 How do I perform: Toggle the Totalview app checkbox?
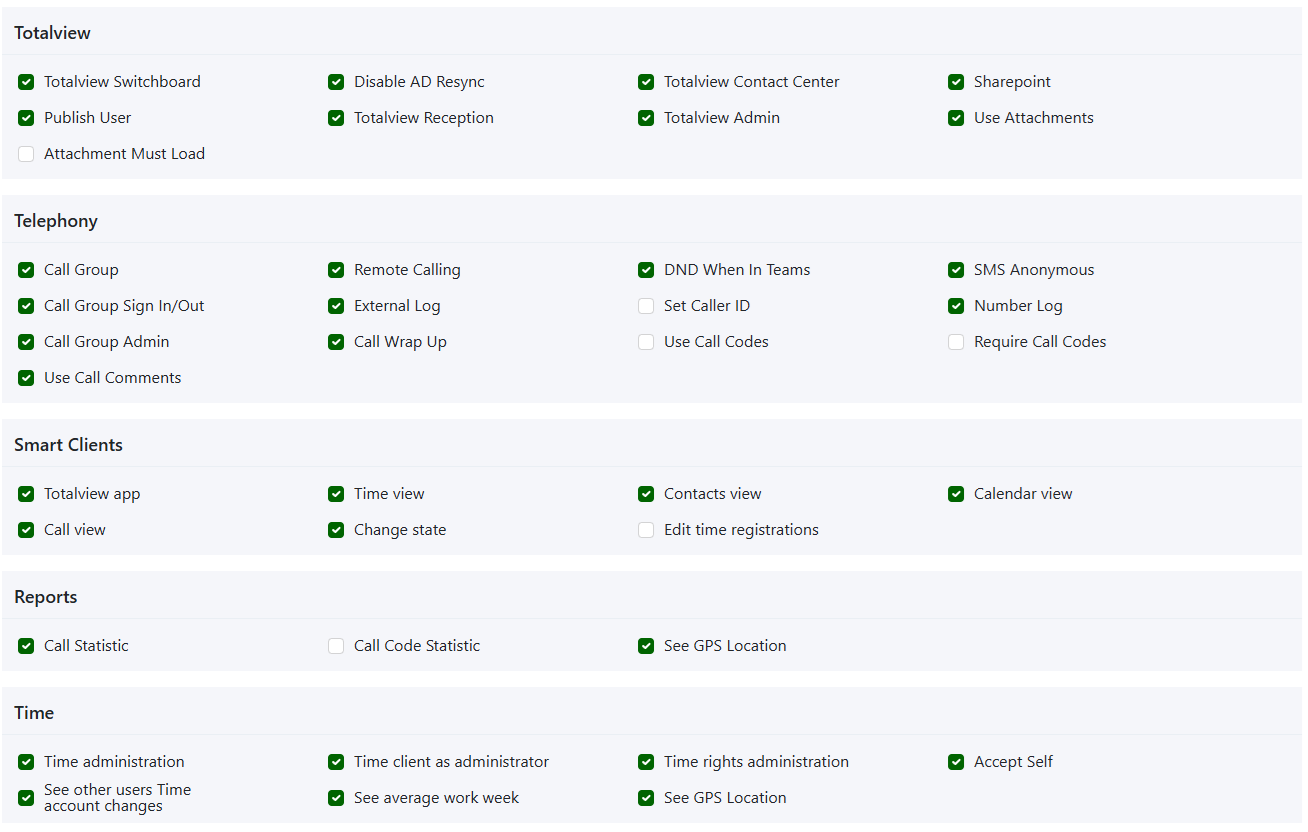point(26,494)
